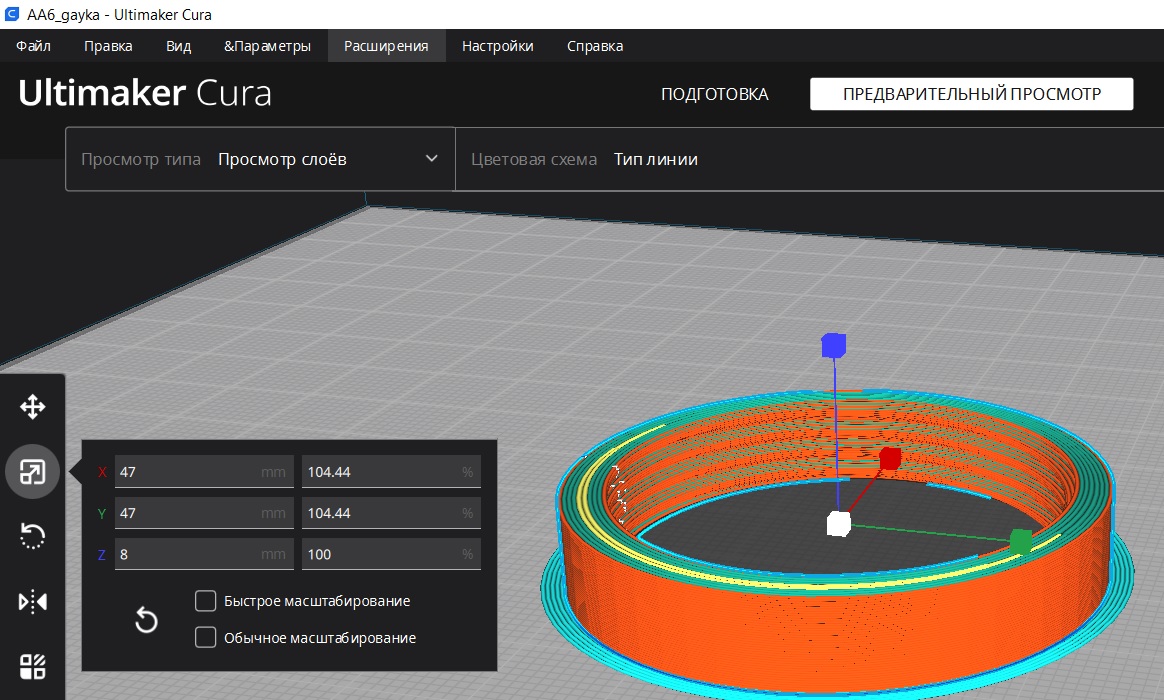Viewport: 1164px width, 700px height.
Task: Enable Быстрое масштабирование checkbox
Action: click(x=206, y=601)
